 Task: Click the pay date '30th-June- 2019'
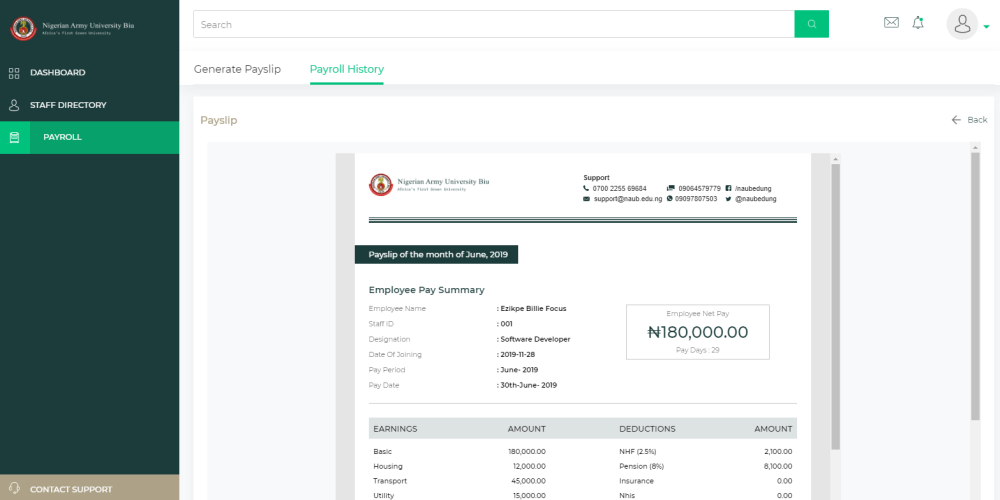[529, 385]
